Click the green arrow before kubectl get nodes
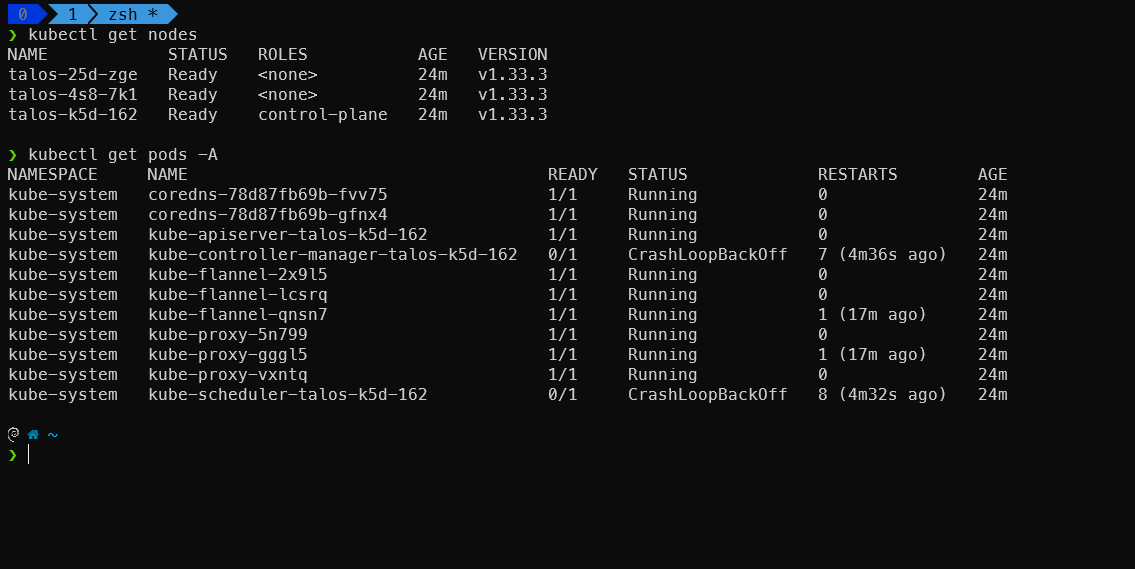 [12, 35]
